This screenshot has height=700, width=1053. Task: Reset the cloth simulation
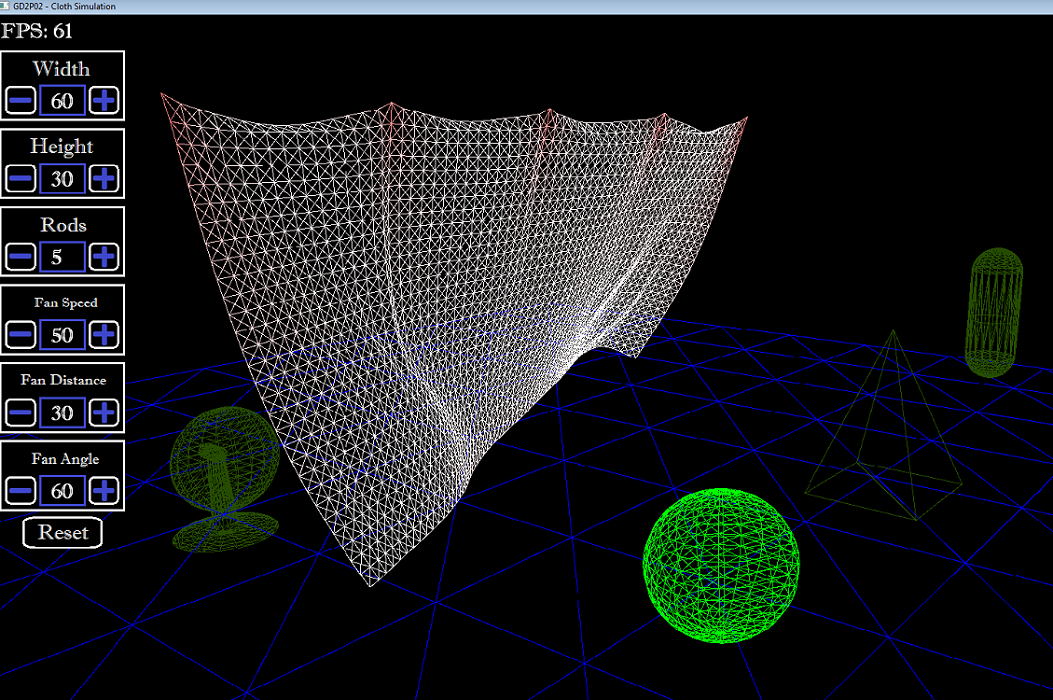(x=62, y=533)
